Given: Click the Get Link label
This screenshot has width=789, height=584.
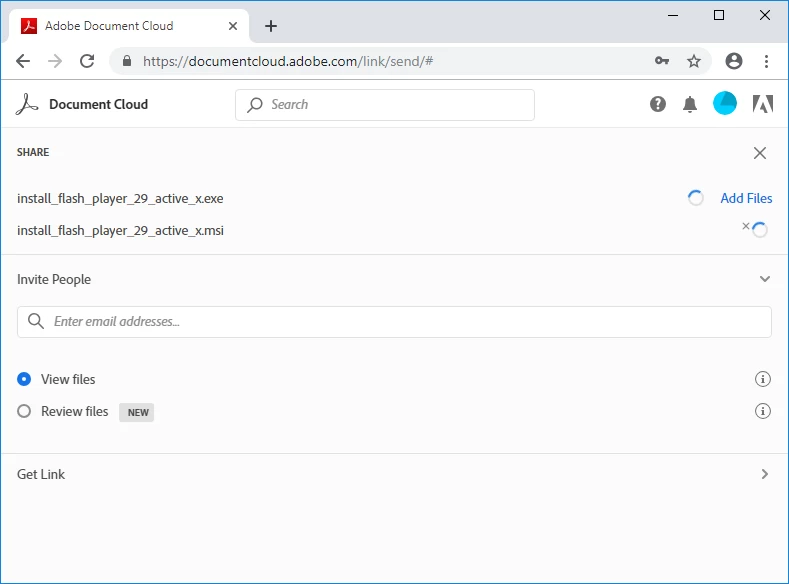Looking at the screenshot, I should pyautogui.click(x=41, y=474).
